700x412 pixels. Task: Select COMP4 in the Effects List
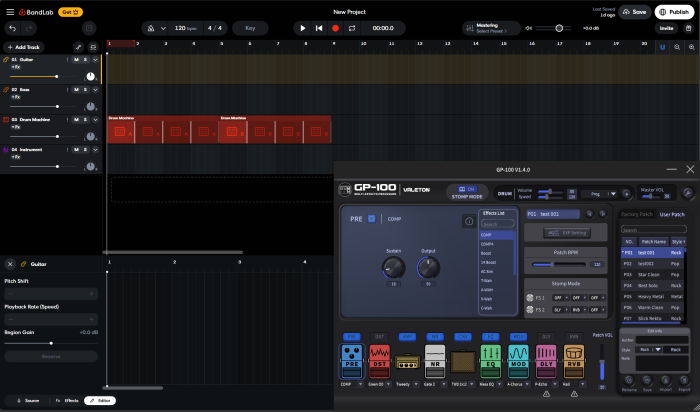point(496,244)
